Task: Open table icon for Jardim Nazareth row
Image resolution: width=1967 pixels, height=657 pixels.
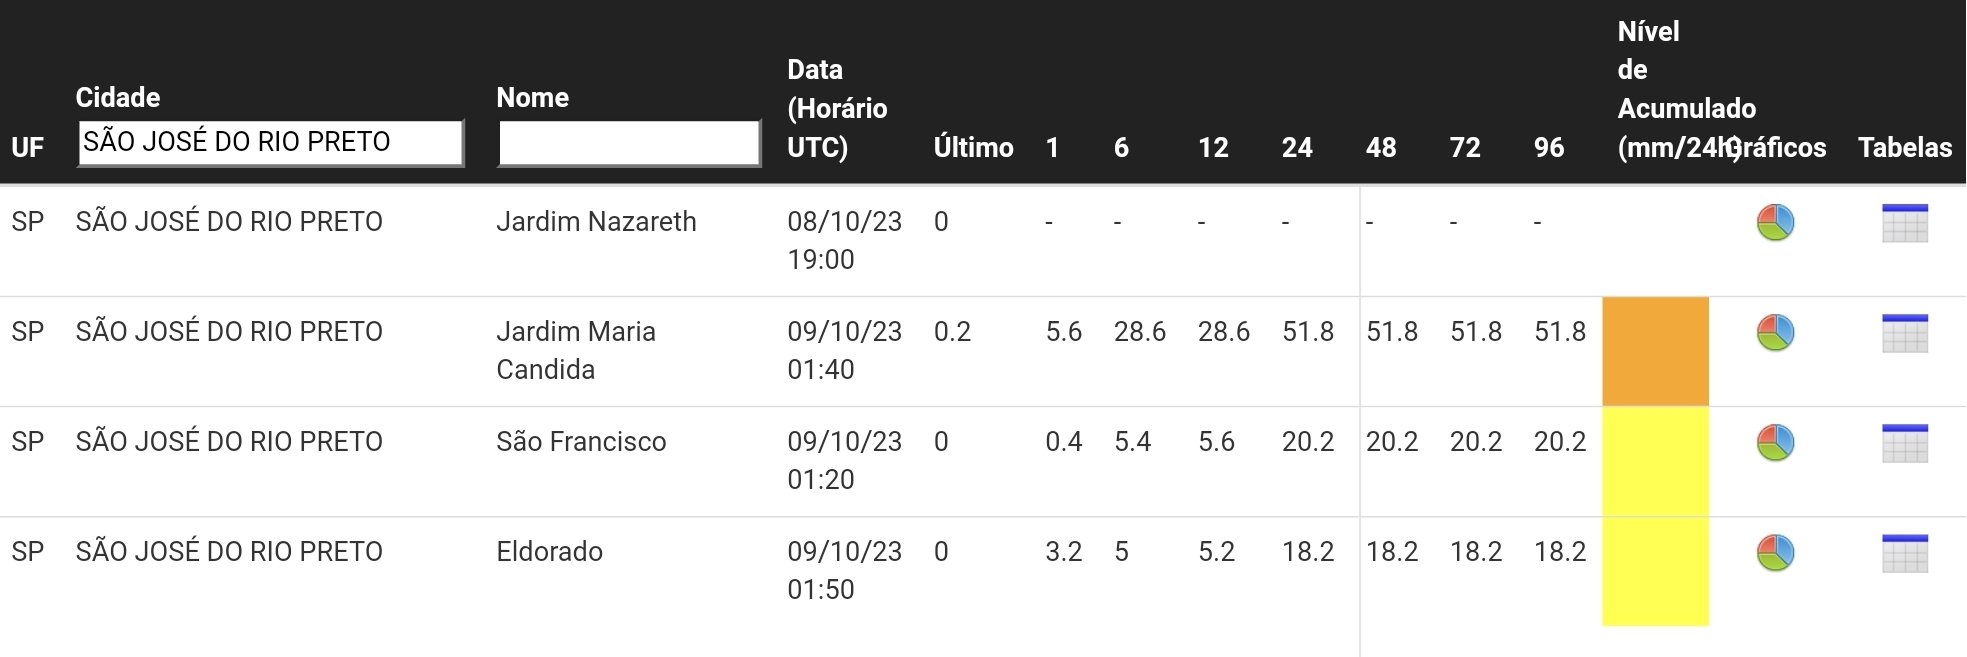Action: coord(1904,223)
